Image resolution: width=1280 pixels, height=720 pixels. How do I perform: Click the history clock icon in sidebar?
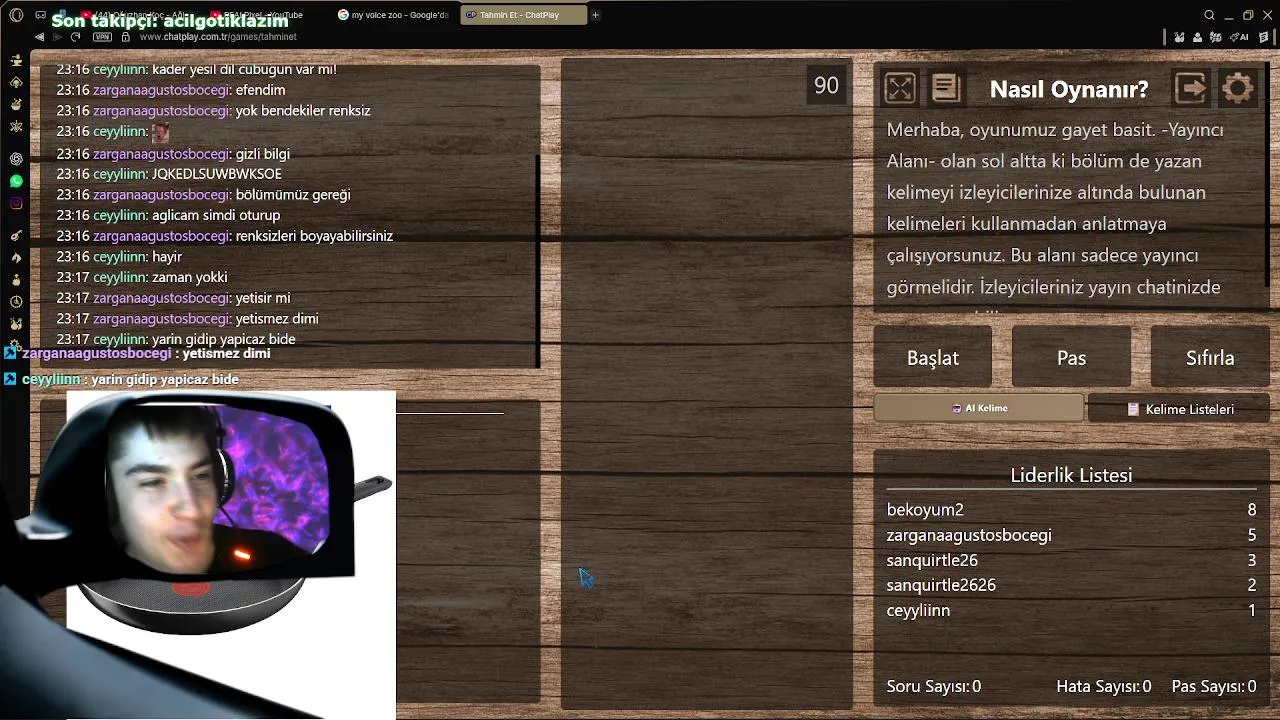[16, 301]
